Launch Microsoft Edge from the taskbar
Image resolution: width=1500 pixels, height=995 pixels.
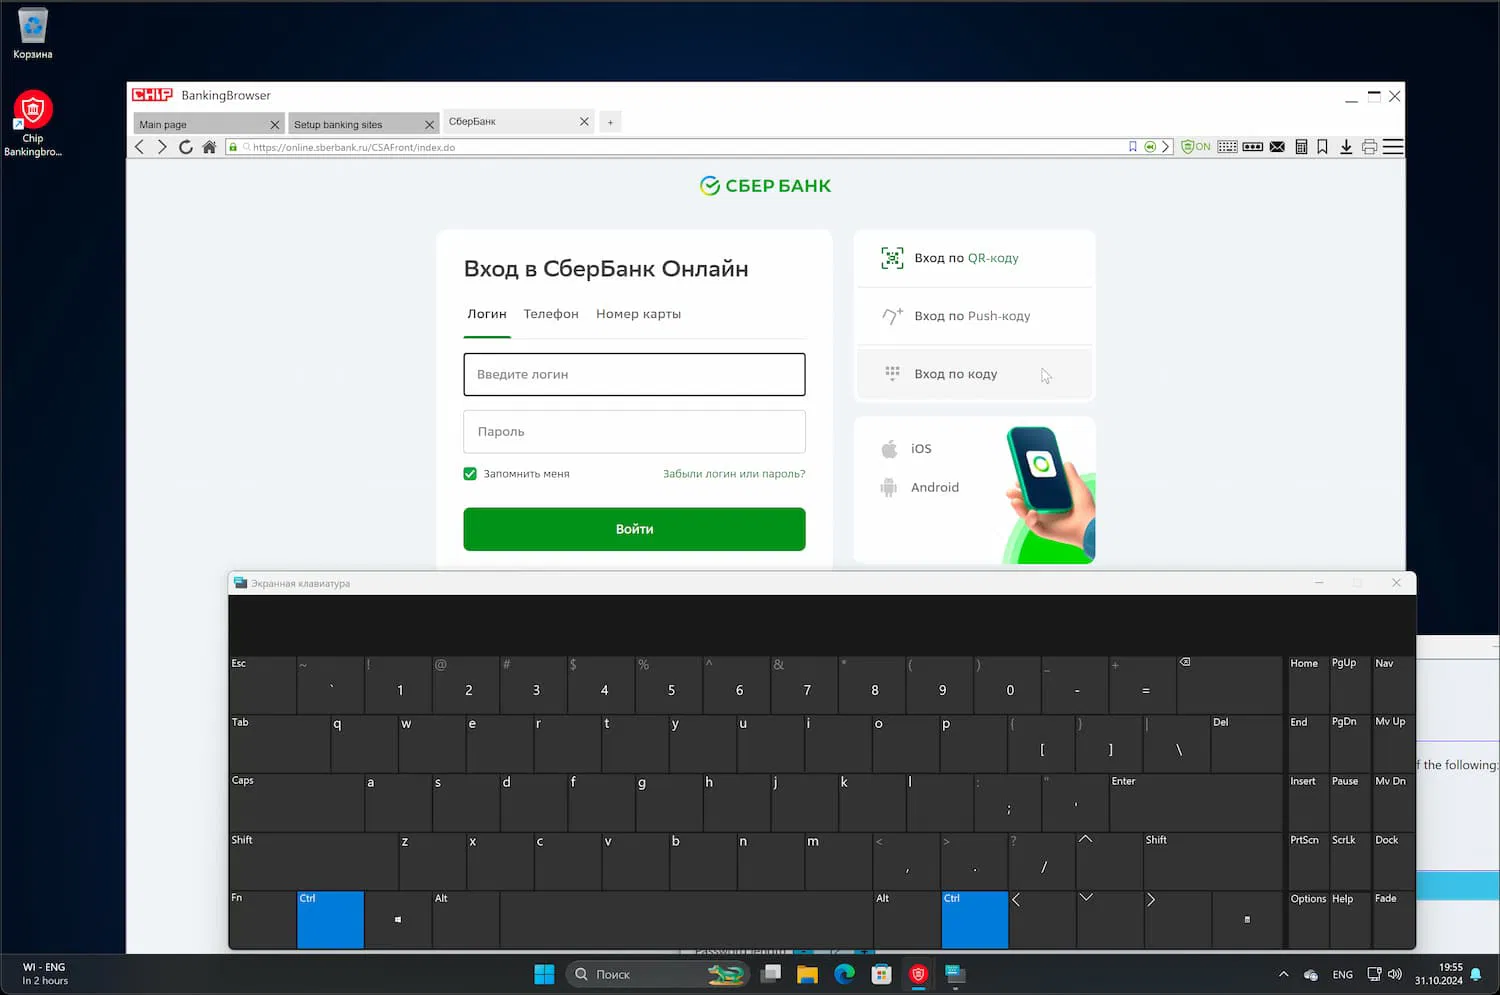pos(844,974)
